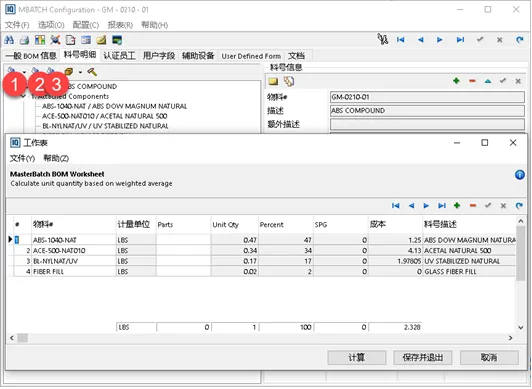Viewport: 532px width, 389px height.
Task: Go to first row in worksheet navigator
Action: coord(396,206)
